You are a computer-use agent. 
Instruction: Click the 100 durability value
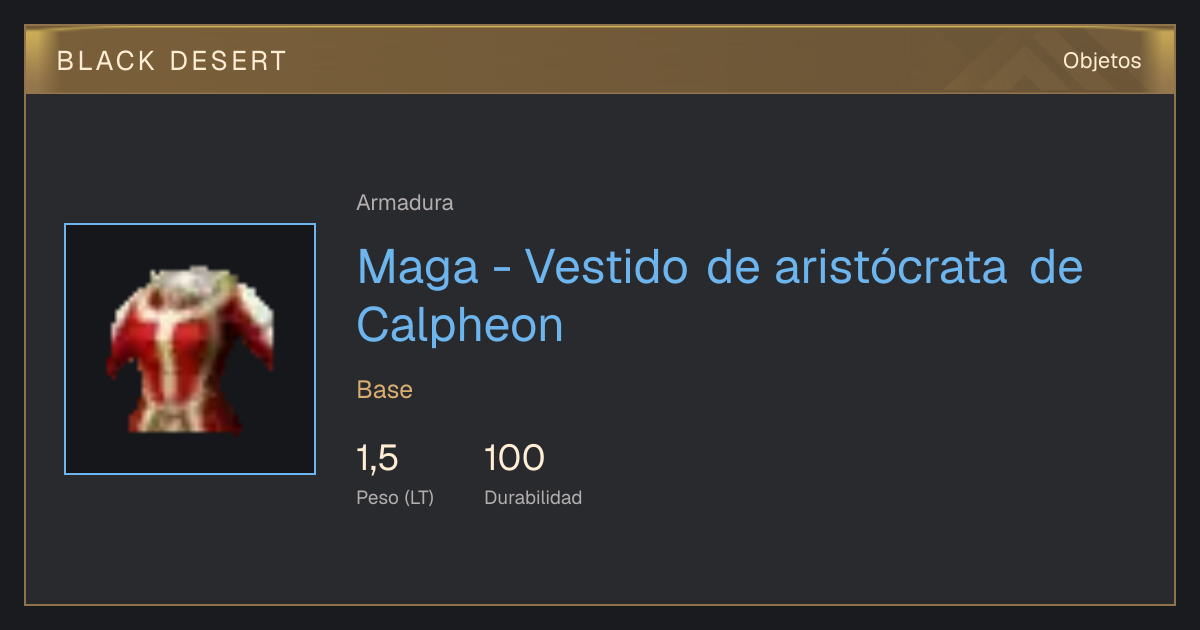click(514, 458)
